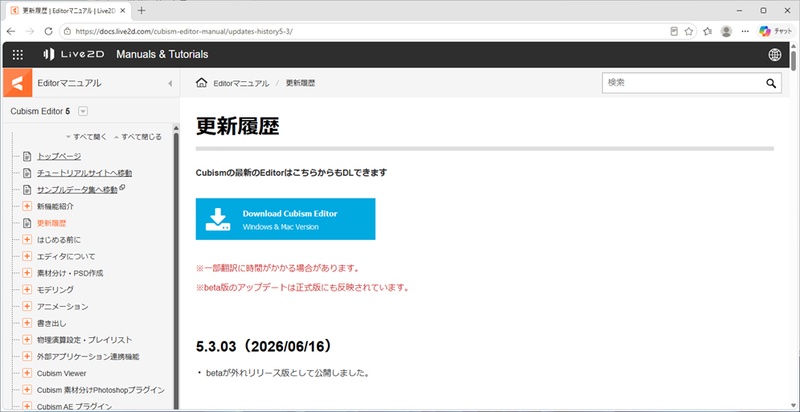Click the globe language icon

774,55
